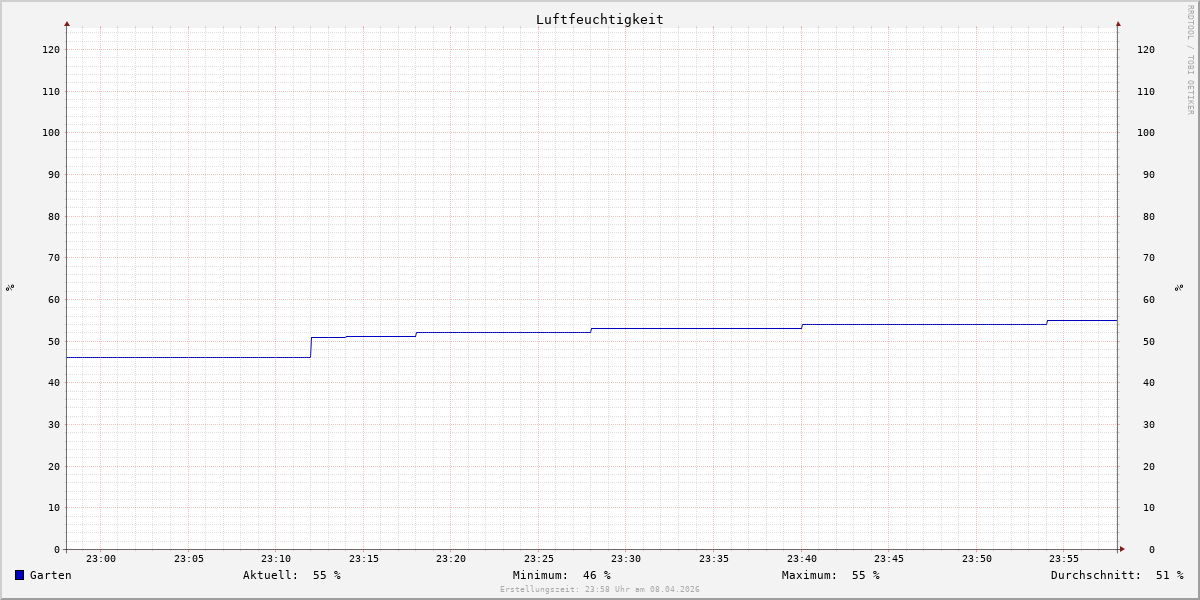Click the % unit label beside the right axis
The image size is (1200, 600).
point(1179,287)
